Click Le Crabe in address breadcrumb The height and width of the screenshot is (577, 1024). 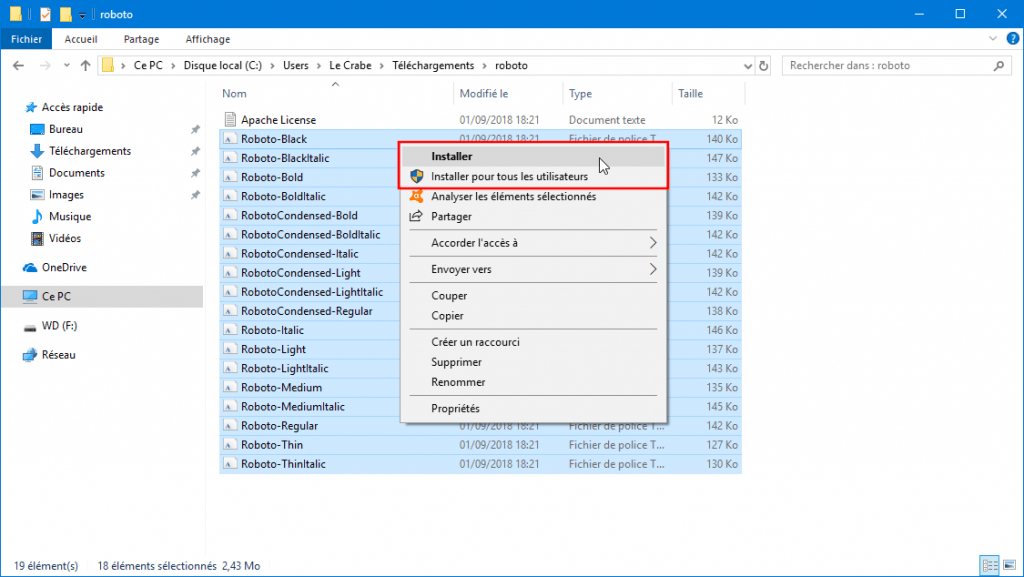pos(350,65)
